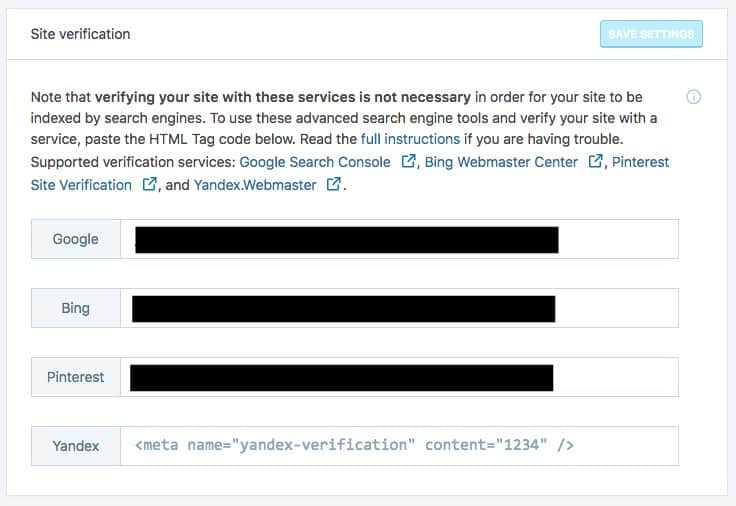The height and width of the screenshot is (506, 736).
Task: Open the info icon beside the note
Action: point(693,97)
